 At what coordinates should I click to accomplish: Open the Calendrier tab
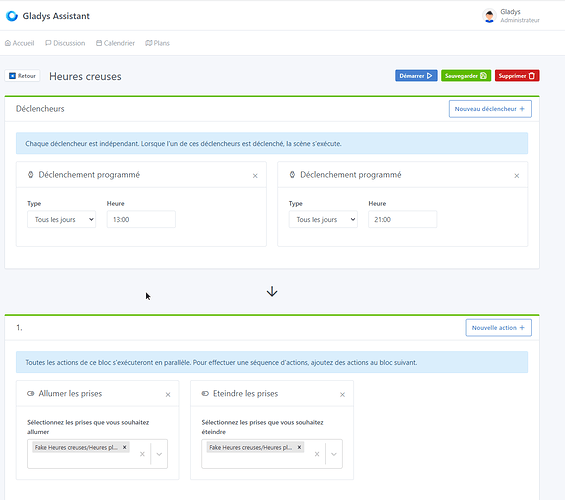point(115,43)
